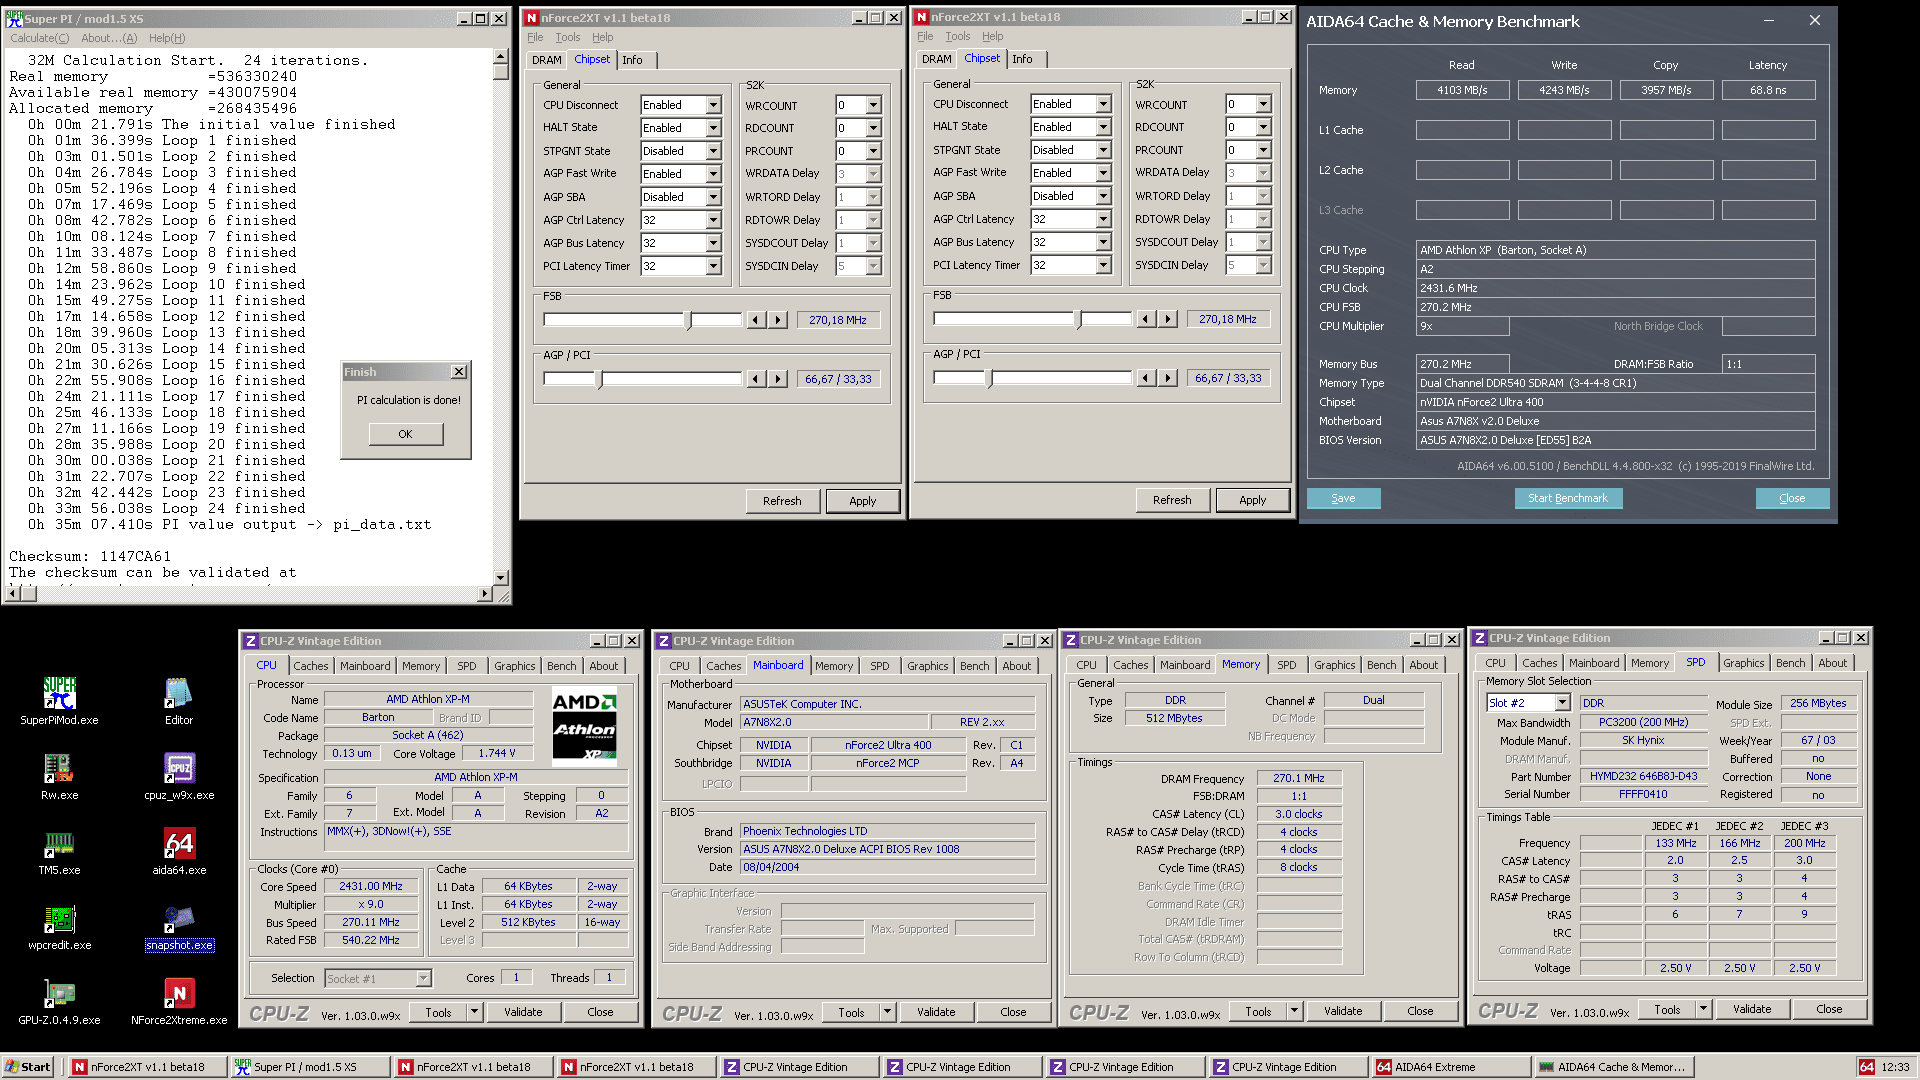The width and height of the screenshot is (1920, 1080).
Task: Click FSB left arrow in left nForce2XT window
Action: (756, 320)
